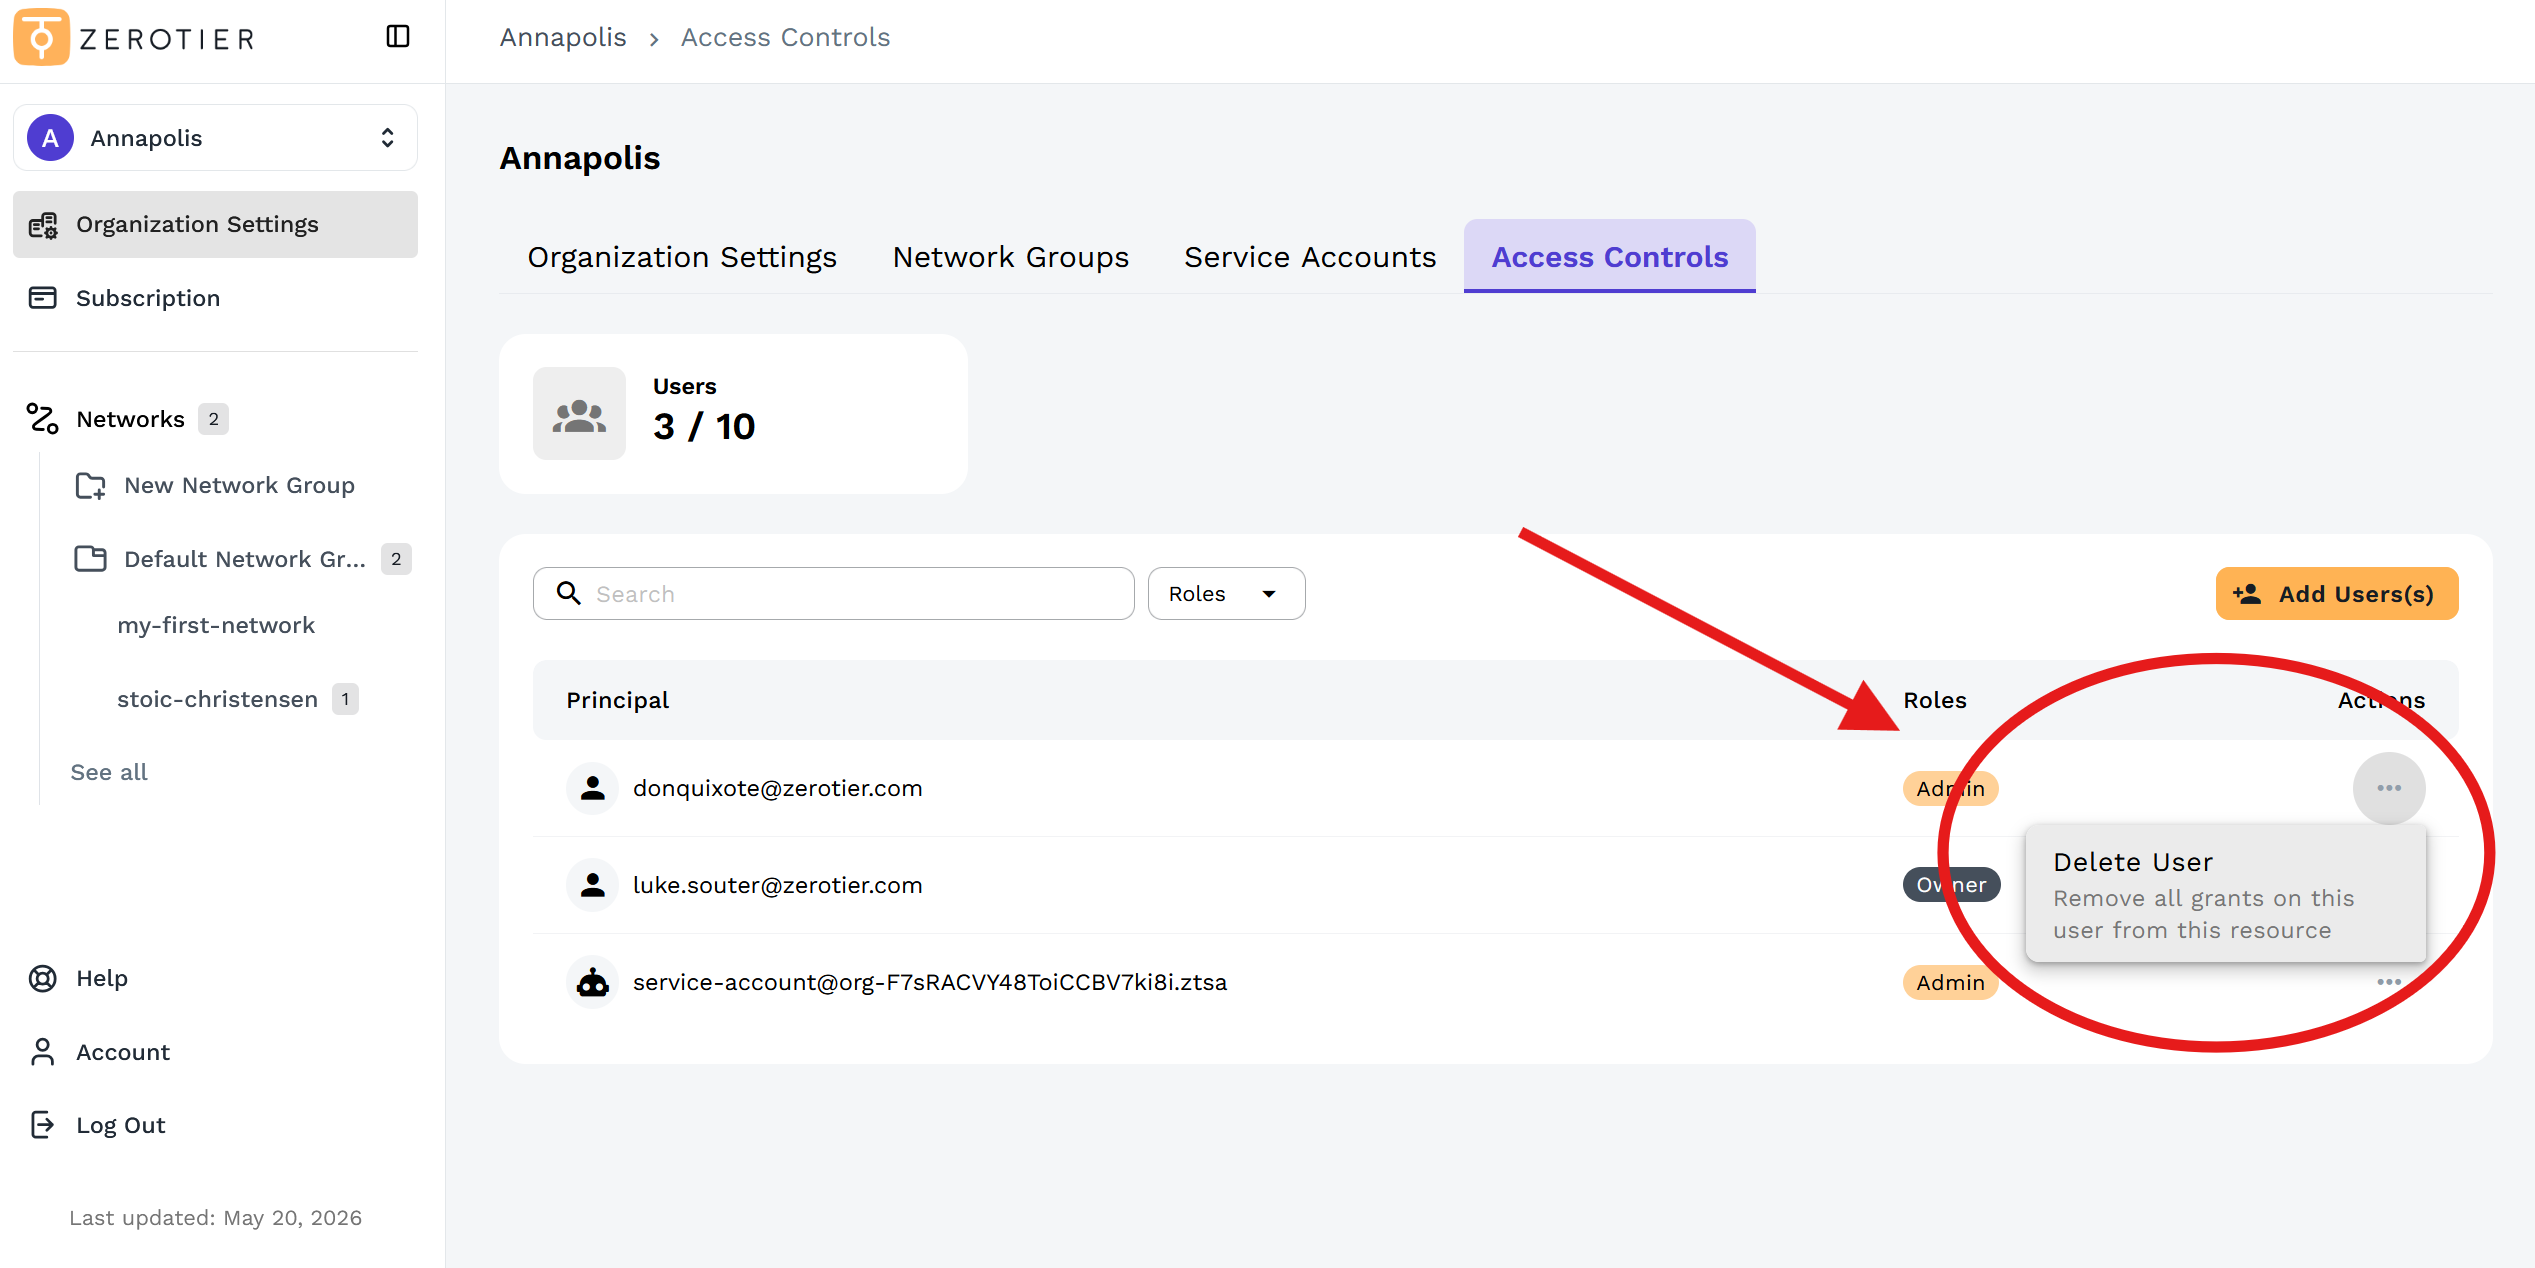Click the Roles dropdown arrow
Screen dimensions: 2535x1268
[x=1269, y=594]
